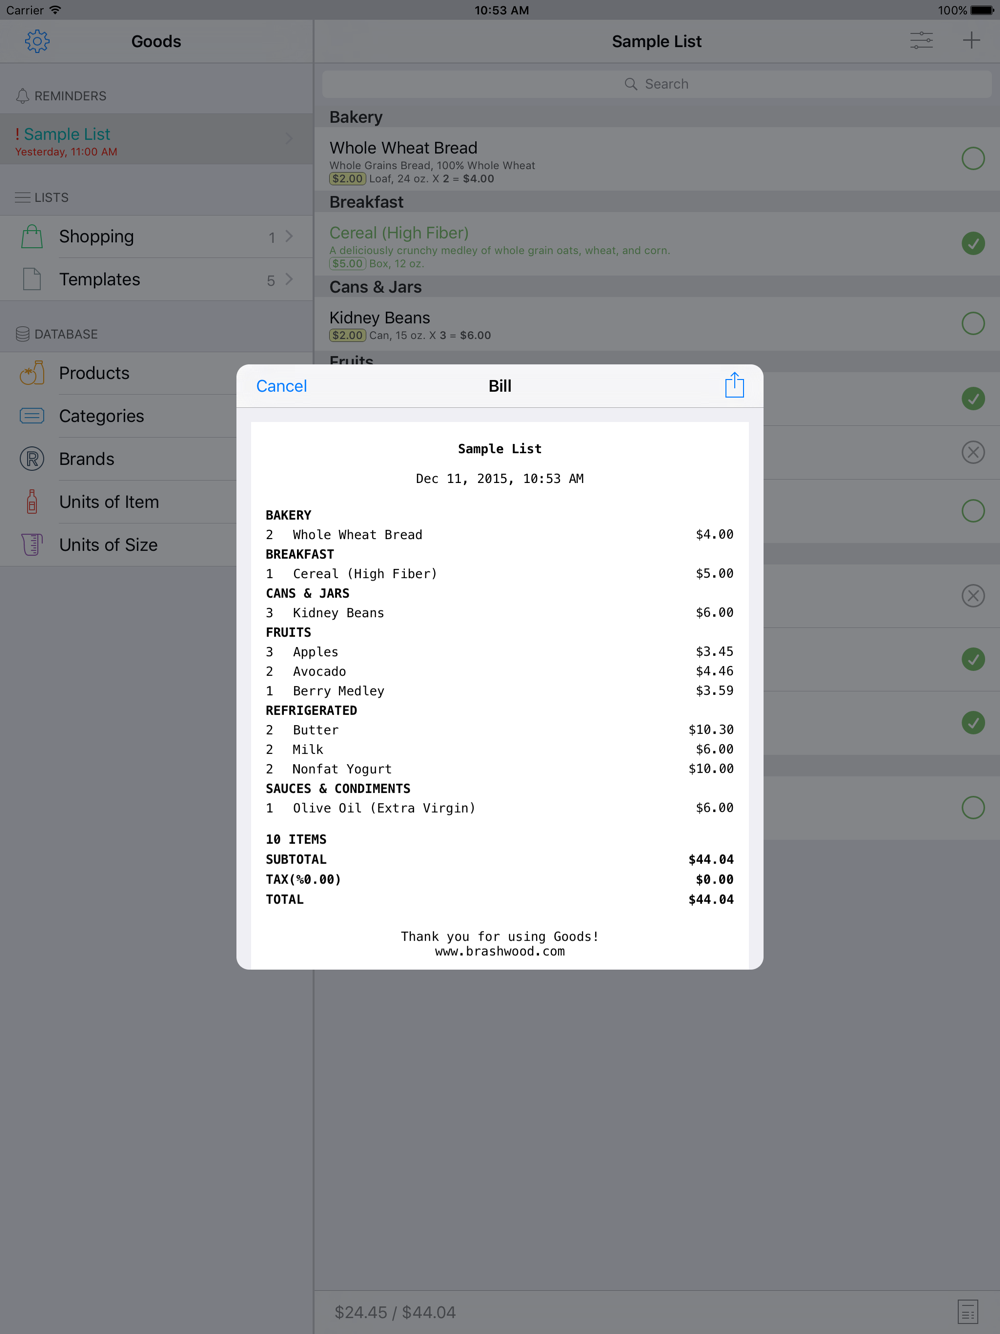Open Brands registered-mark icon
Screen dimensions: 1000x1334
pos(32,459)
